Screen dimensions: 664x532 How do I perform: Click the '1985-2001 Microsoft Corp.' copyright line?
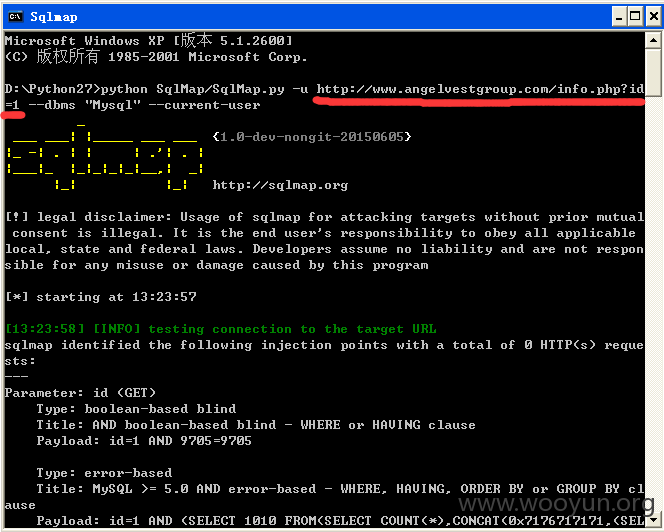pos(156,57)
